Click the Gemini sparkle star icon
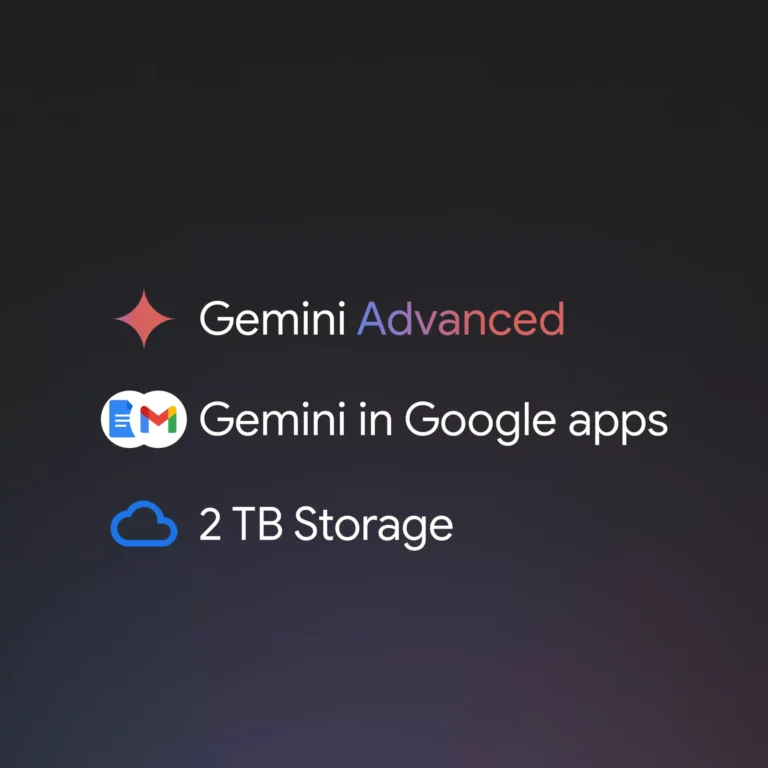 (144, 319)
